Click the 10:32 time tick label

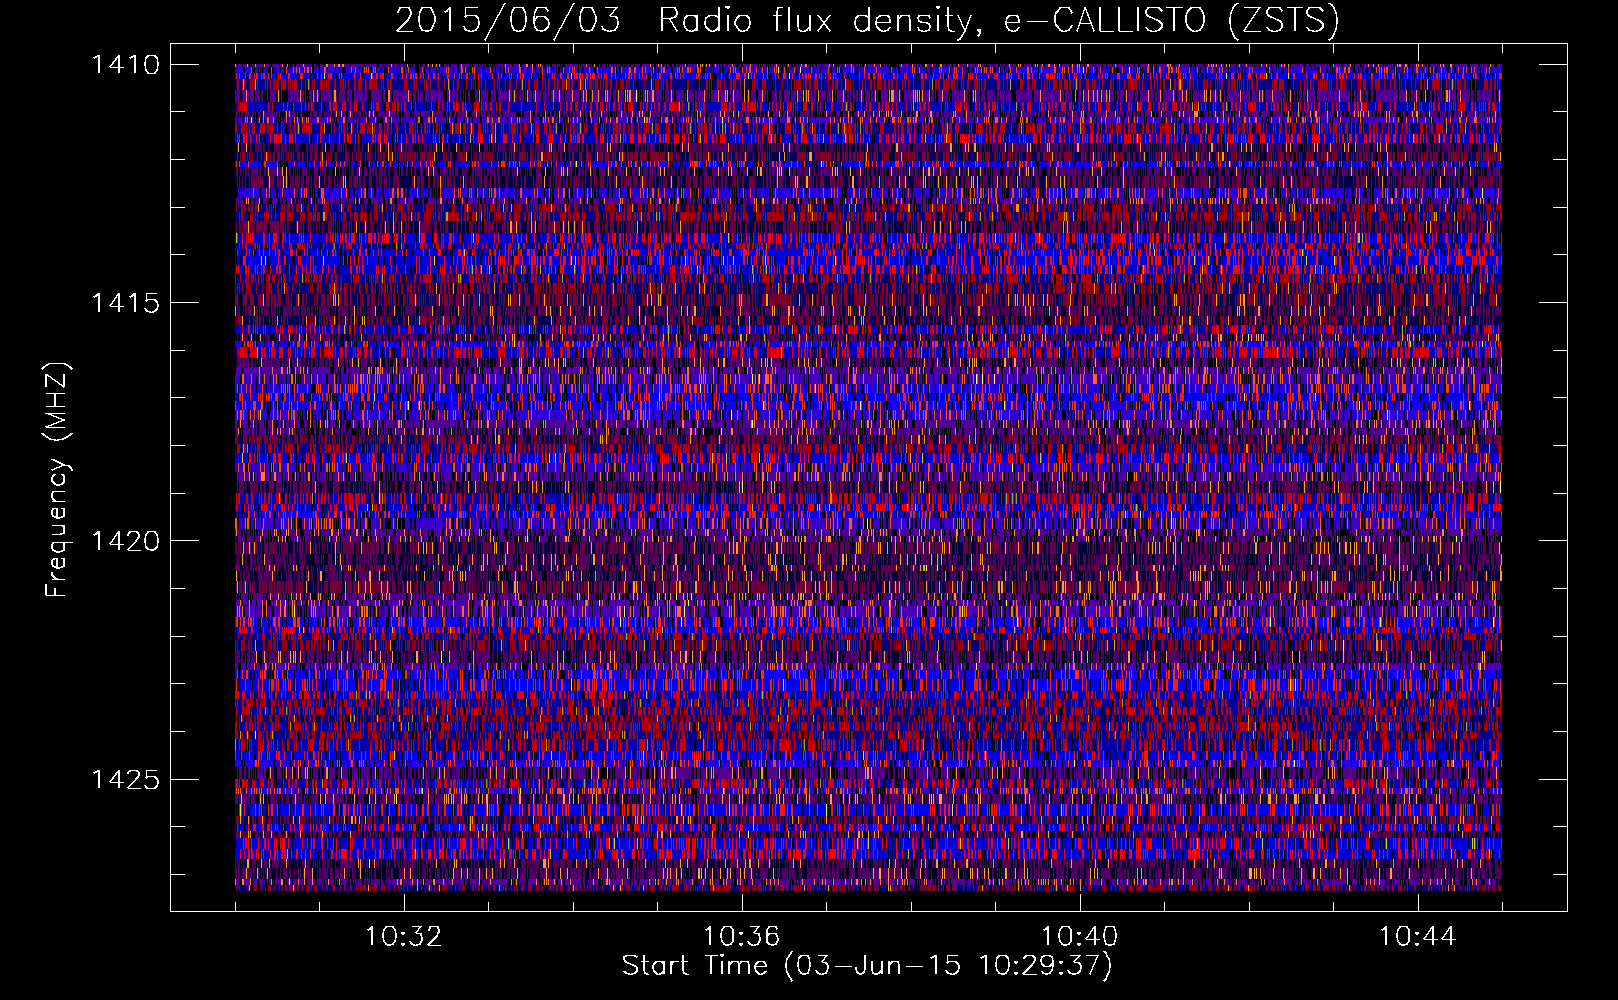click(403, 937)
